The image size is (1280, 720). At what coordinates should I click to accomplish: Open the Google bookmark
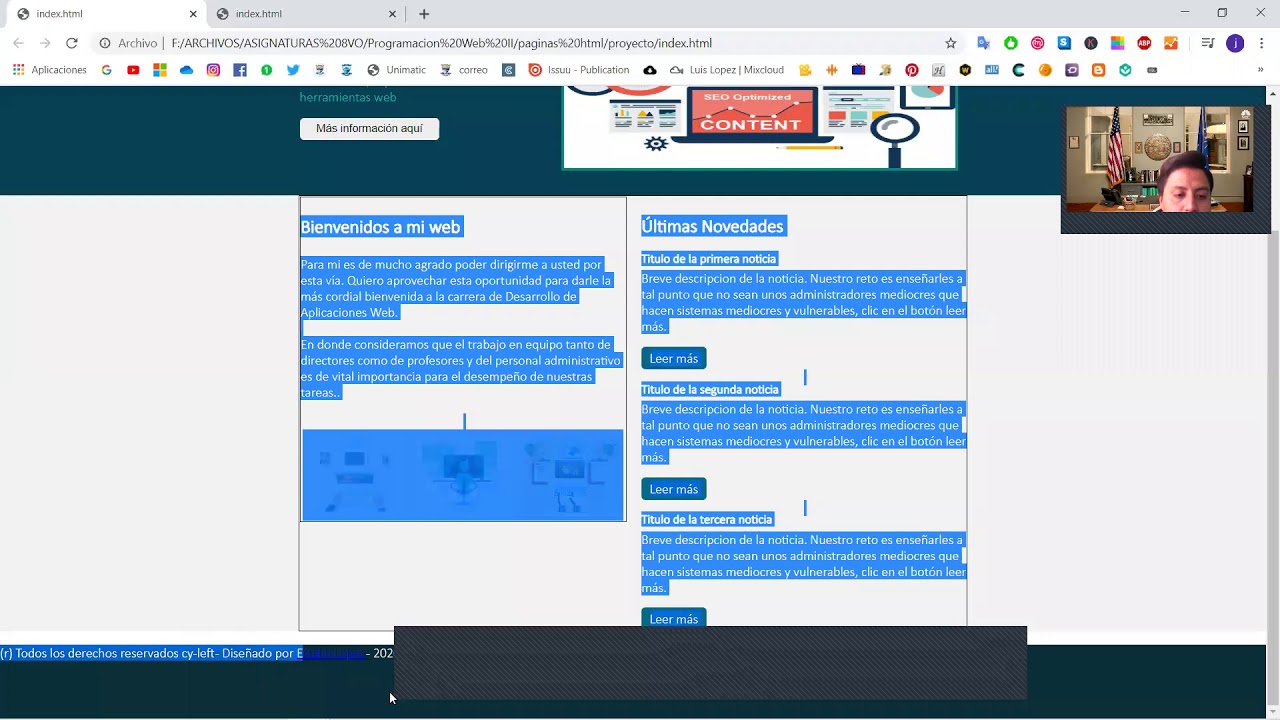(x=107, y=70)
